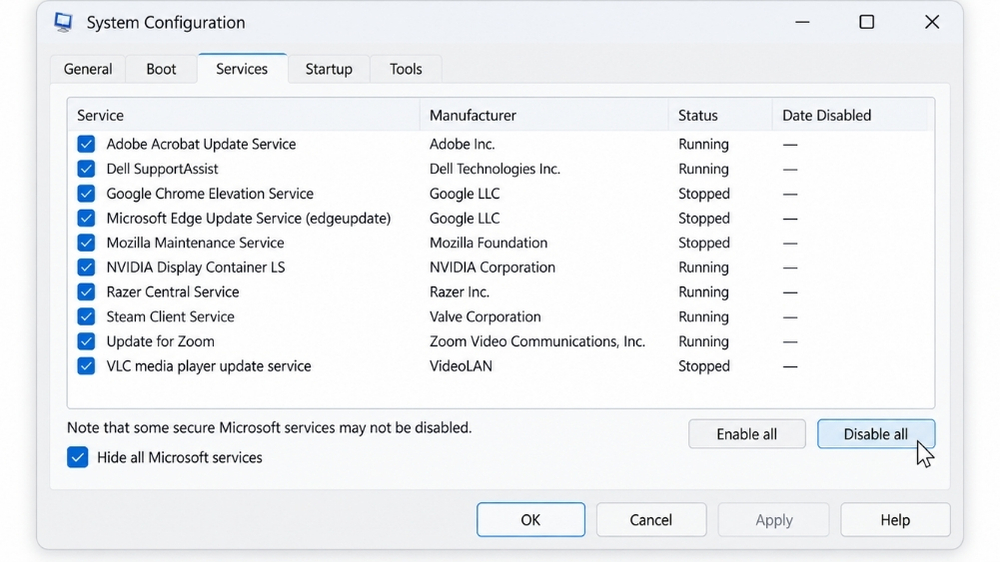Select 'Update for Zoom' service name

click(x=160, y=341)
